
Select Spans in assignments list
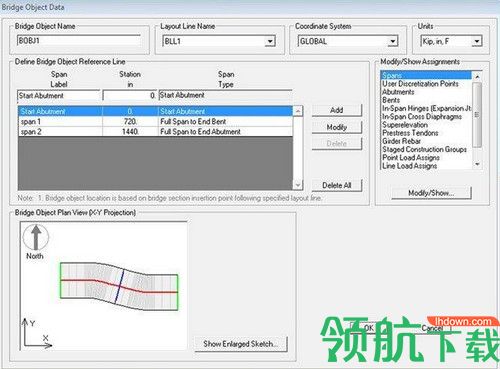pyautogui.click(x=426, y=75)
